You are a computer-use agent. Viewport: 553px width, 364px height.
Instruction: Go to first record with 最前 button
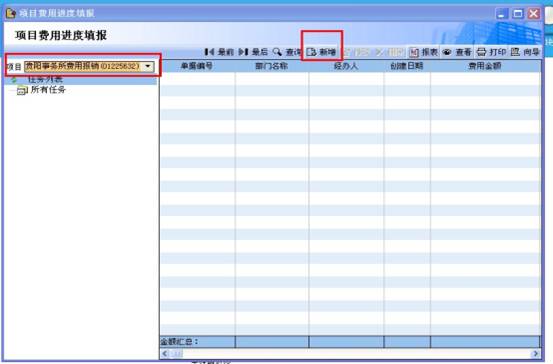pyautogui.click(x=219, y=52)
